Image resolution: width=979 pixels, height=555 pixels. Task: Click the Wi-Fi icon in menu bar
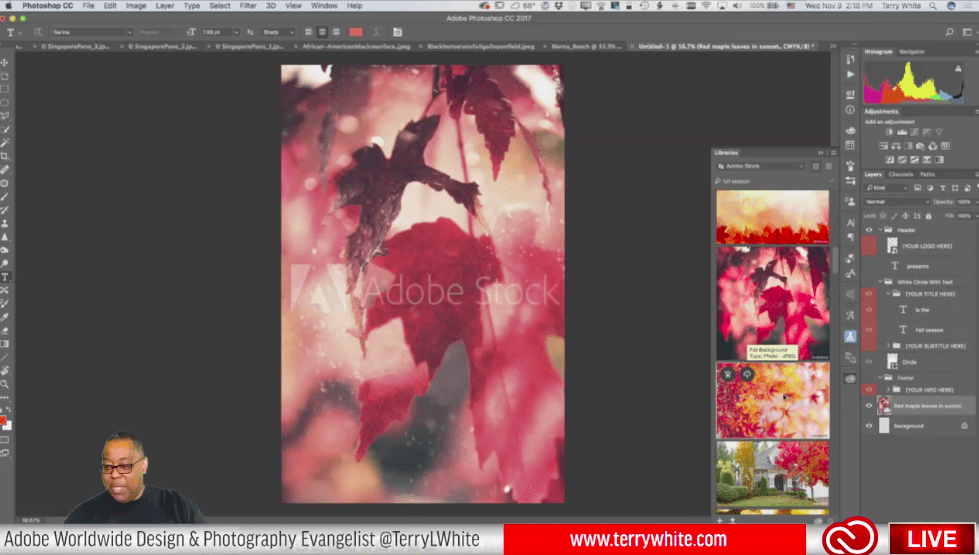coord(706,6)
